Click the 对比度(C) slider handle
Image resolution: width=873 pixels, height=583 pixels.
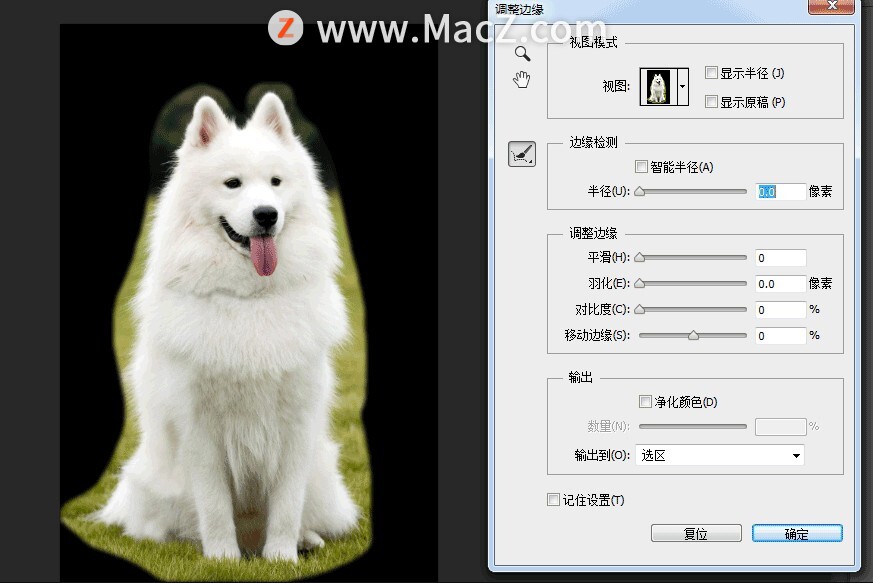(640, 309)
